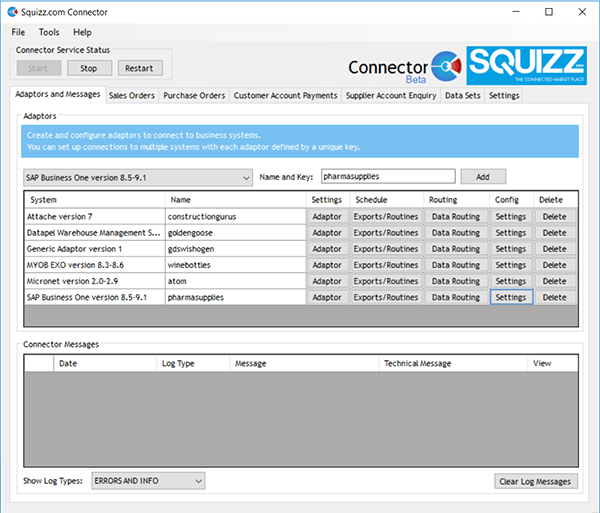Delete the atom adaptor

pyautogui.click(x=554, y=281)
